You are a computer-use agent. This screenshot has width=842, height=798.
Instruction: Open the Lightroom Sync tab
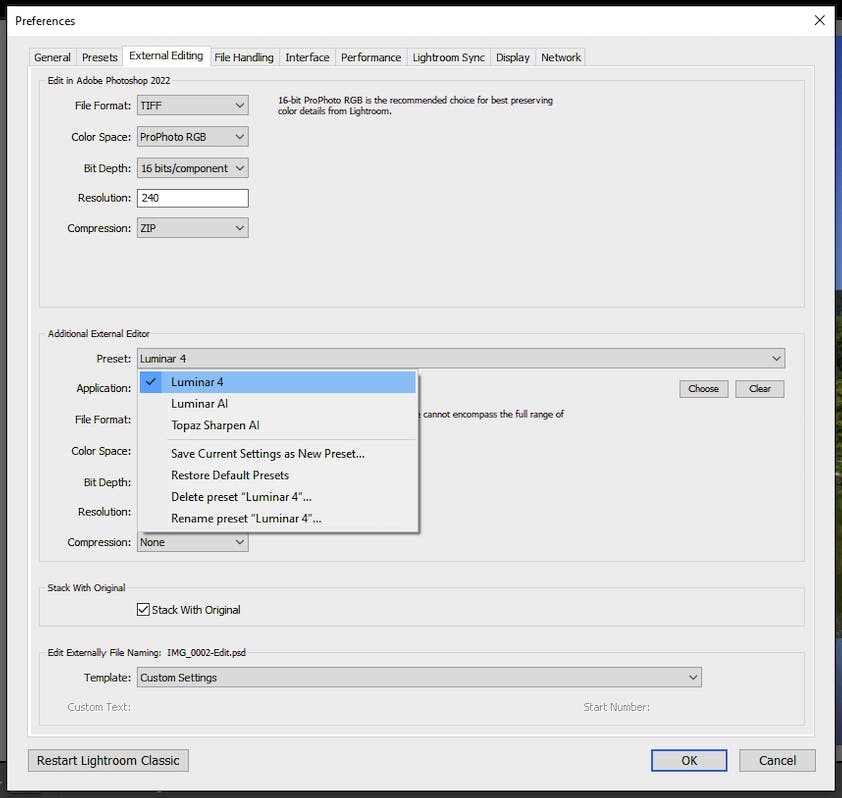pyautogui.click(x=448, y=57)
